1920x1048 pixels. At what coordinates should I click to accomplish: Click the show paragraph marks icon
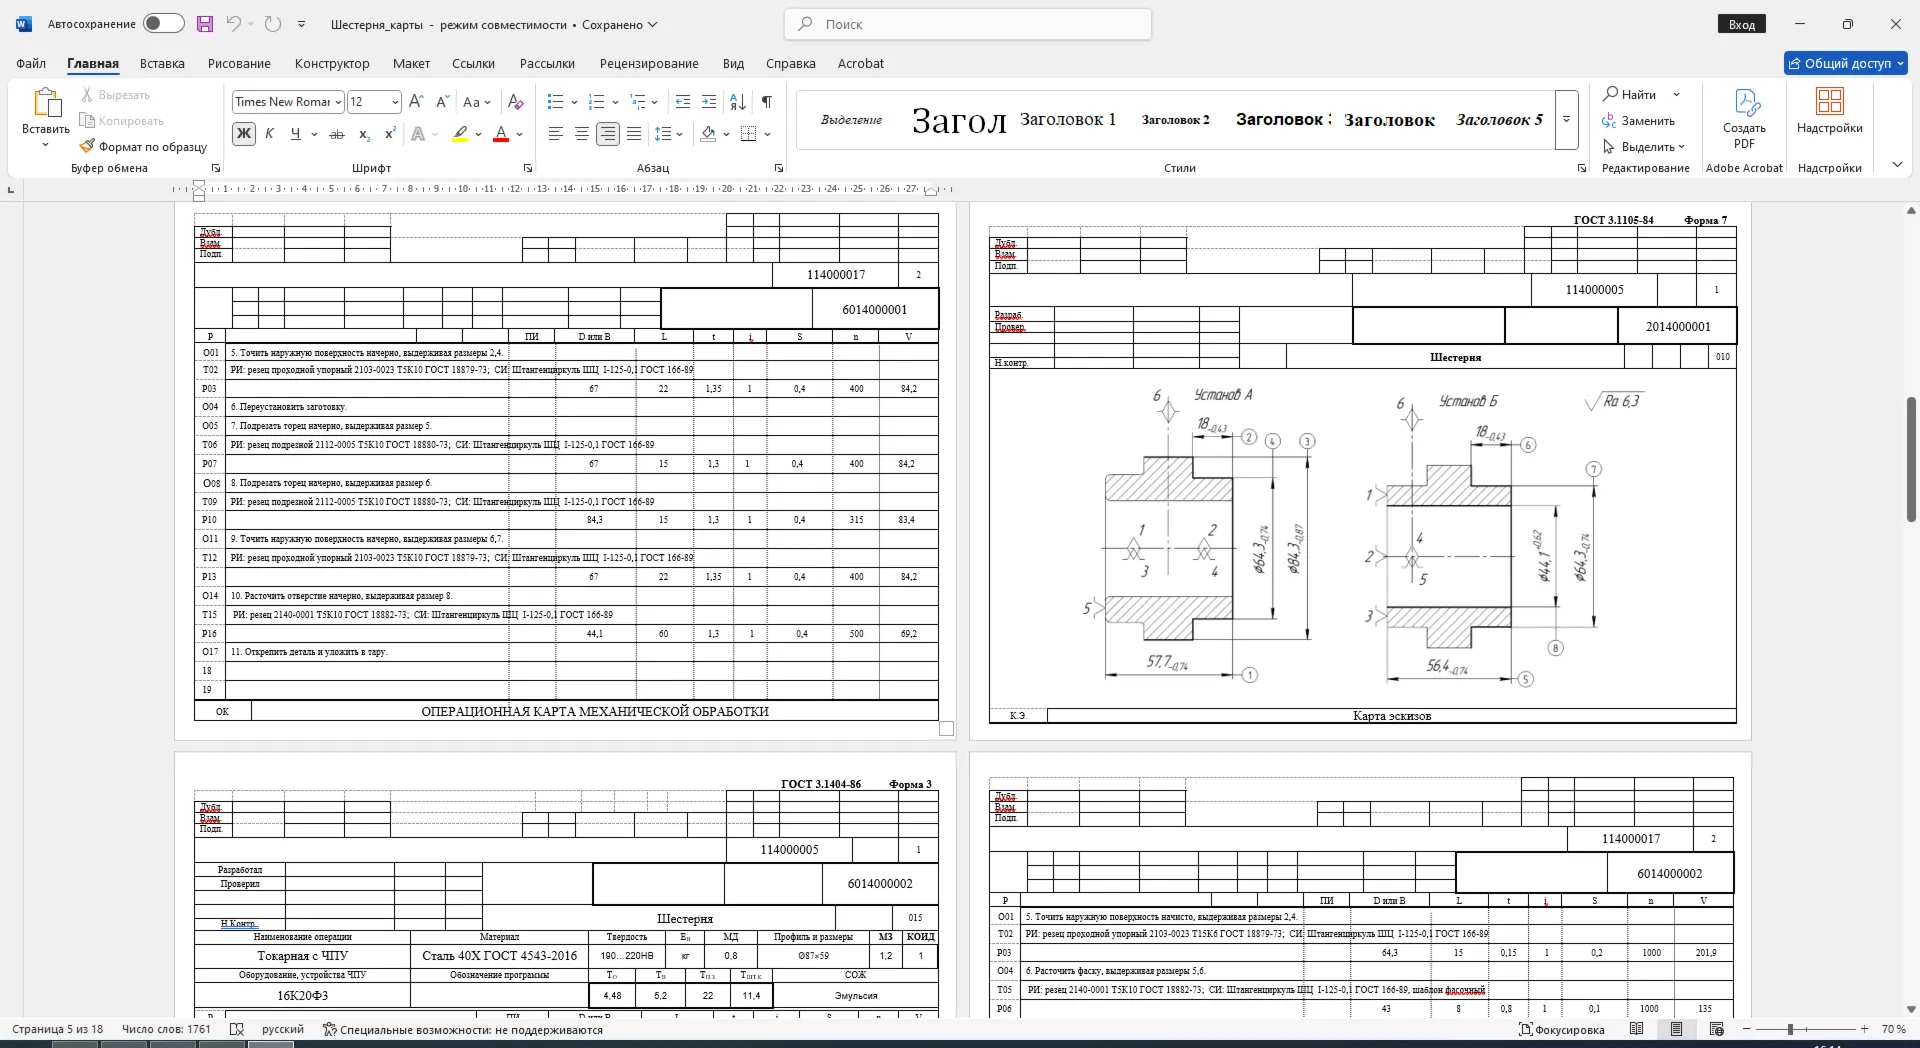click(767, 101)
